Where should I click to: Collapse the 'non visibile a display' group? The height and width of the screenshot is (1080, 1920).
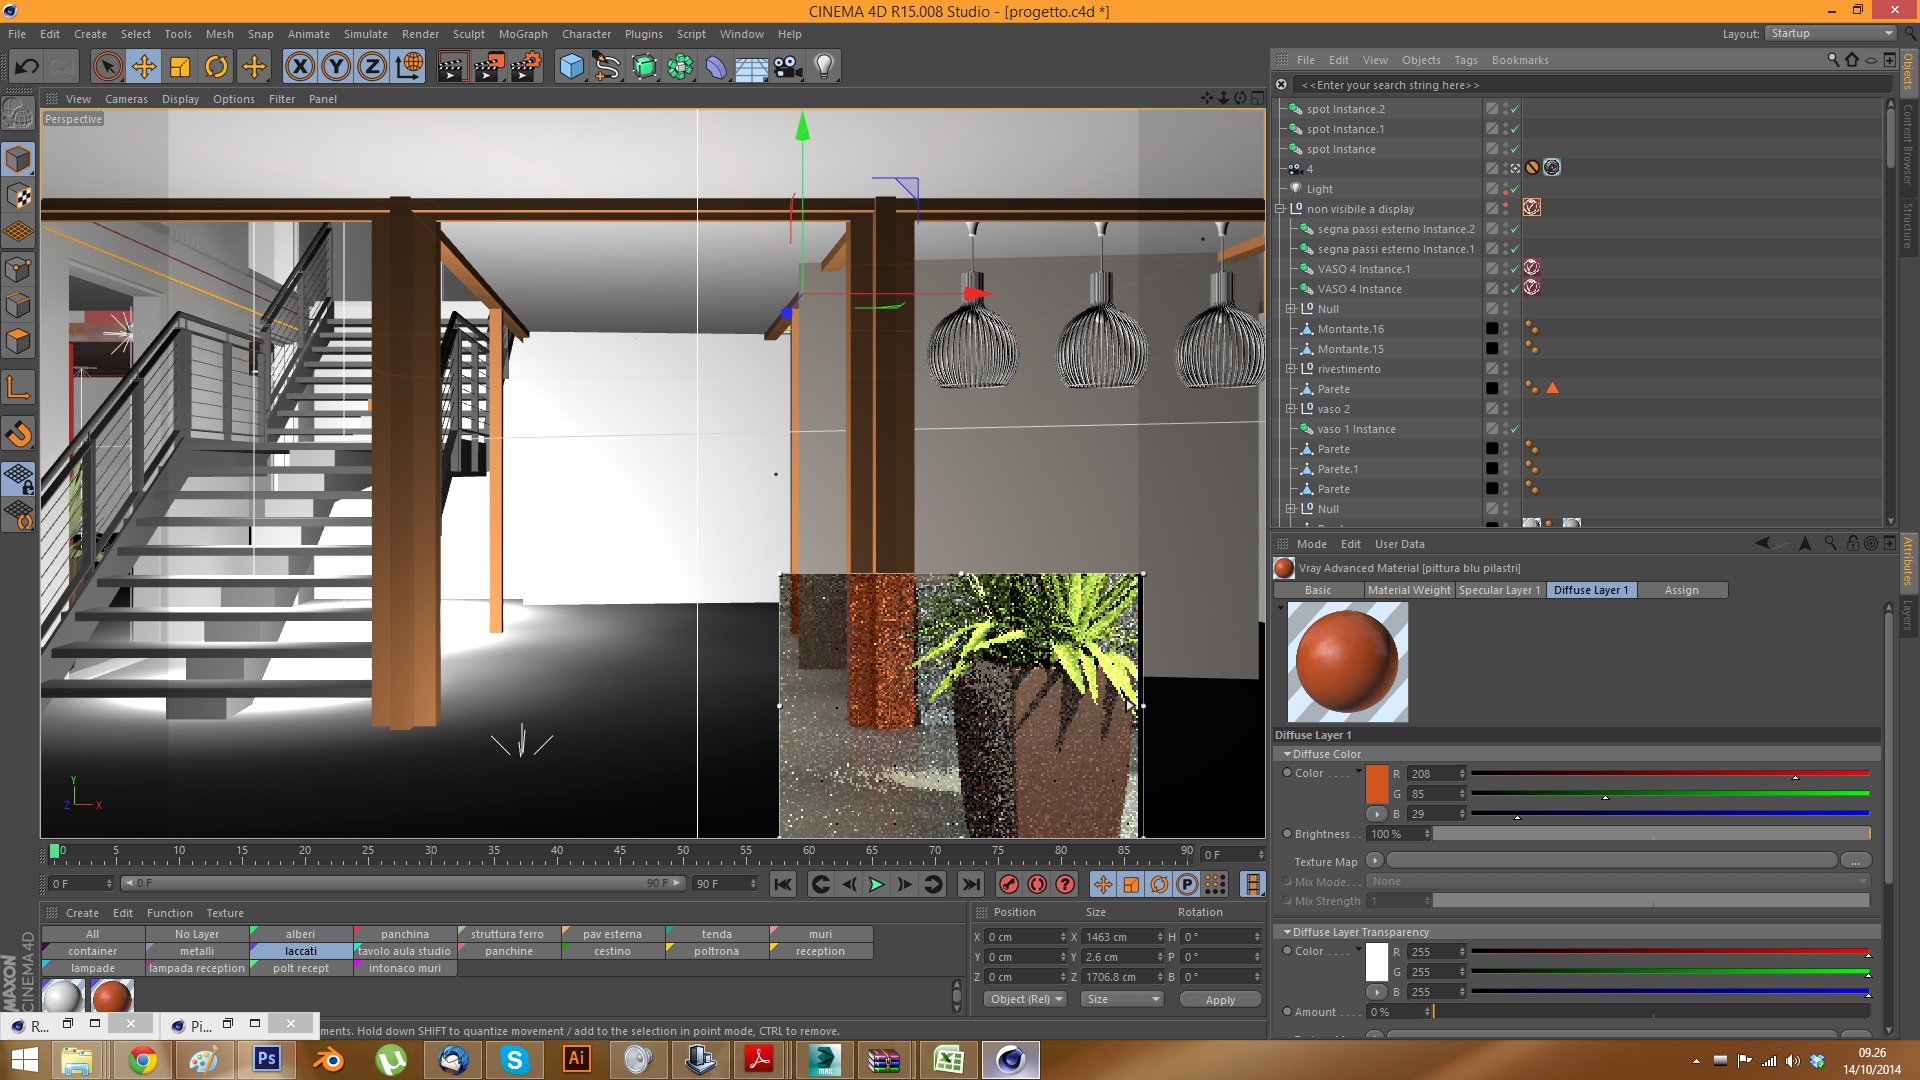[1280, 209]
